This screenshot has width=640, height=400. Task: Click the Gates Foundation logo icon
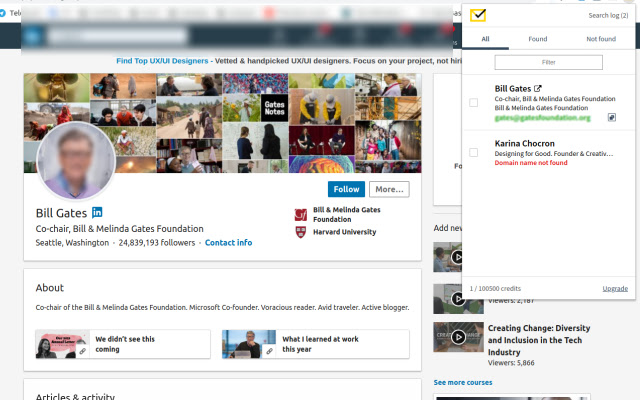coord(301,214)
